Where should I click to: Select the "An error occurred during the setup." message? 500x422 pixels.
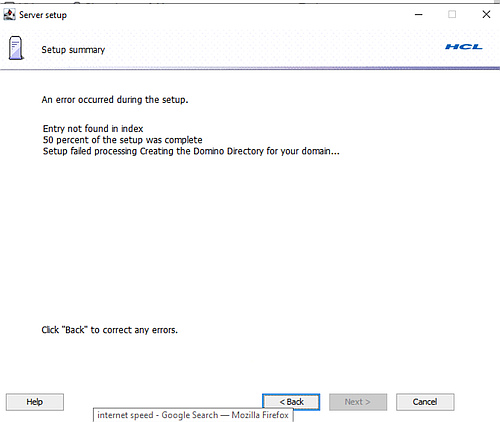point(115,100)
